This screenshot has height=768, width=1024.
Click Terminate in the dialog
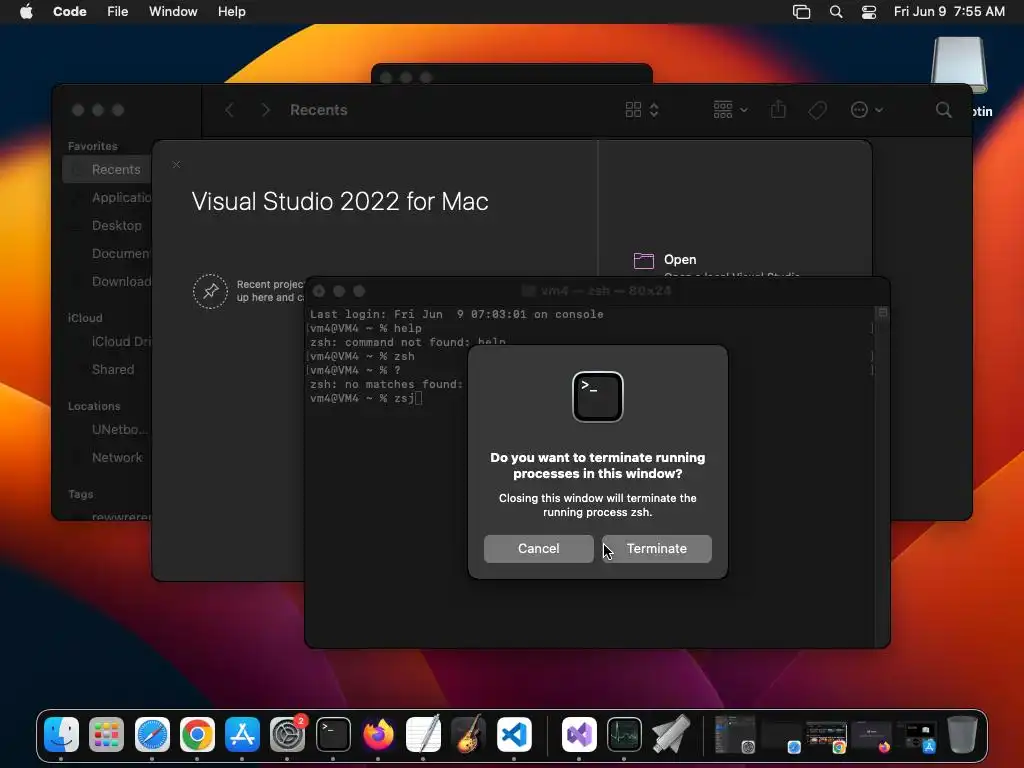click(656, 549)
